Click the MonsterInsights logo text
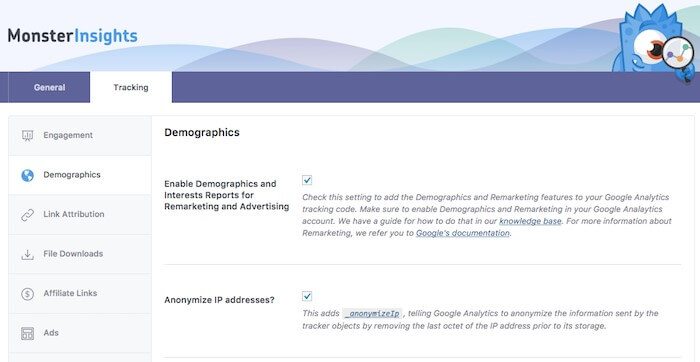This screenshot has height=362, width=700. [x=72, y=36]
